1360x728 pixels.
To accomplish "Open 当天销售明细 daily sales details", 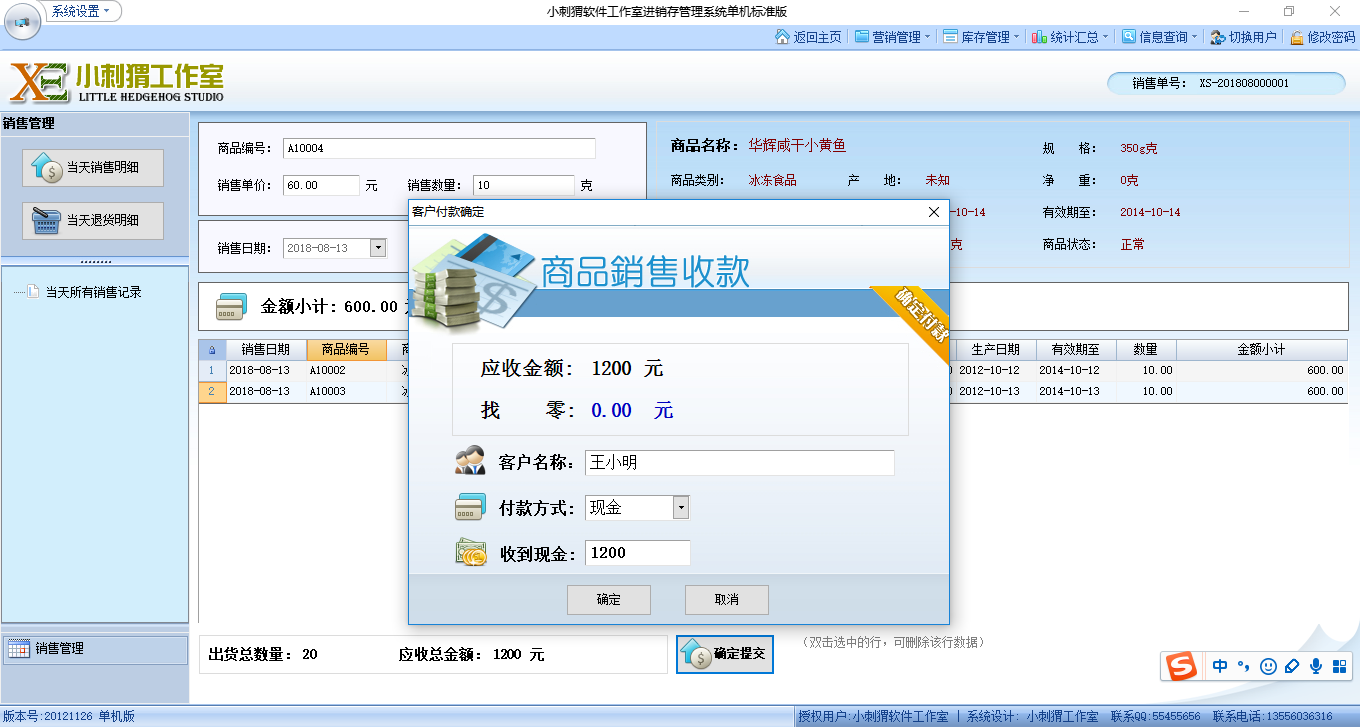I will pyautogui.click(x=93, y=168).
